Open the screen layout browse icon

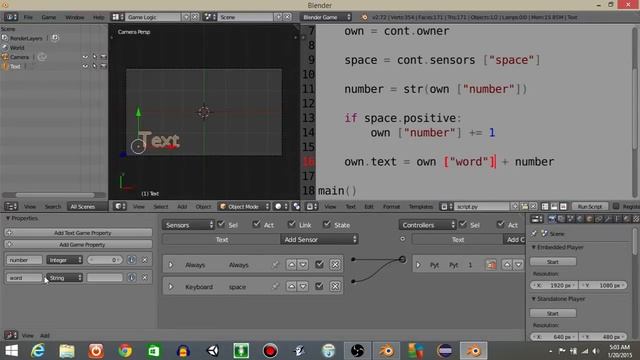[x=118, y=17]
